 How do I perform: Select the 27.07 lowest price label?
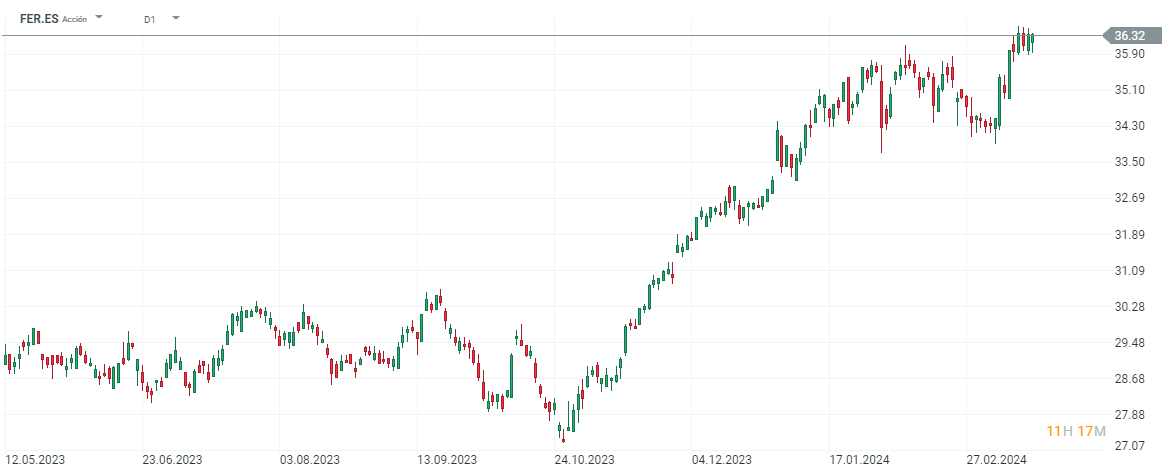pos(1129,445)
